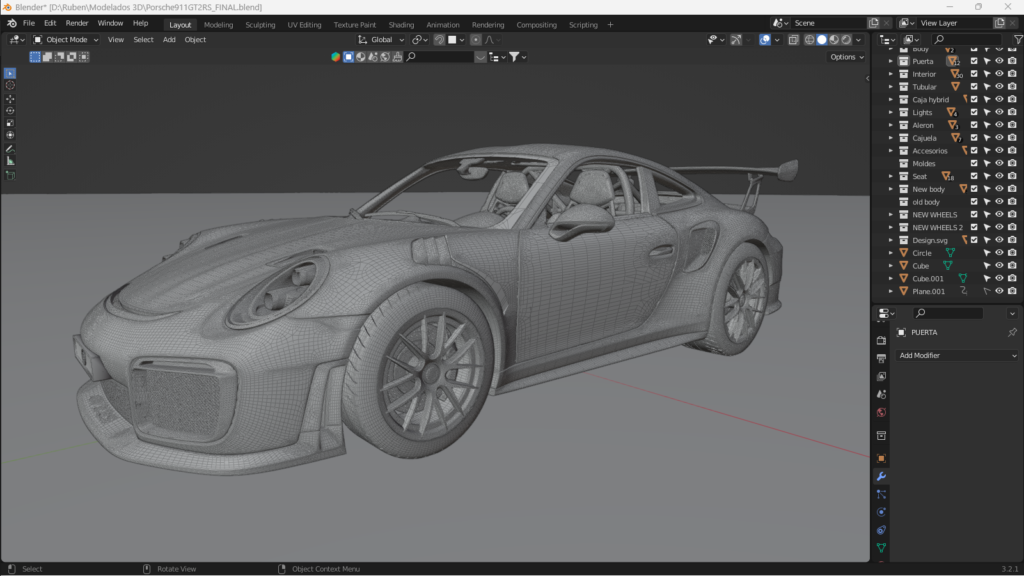Toggle snapping magnet
The height and width of the screenshot is (576, 1024).
[440, 40]
